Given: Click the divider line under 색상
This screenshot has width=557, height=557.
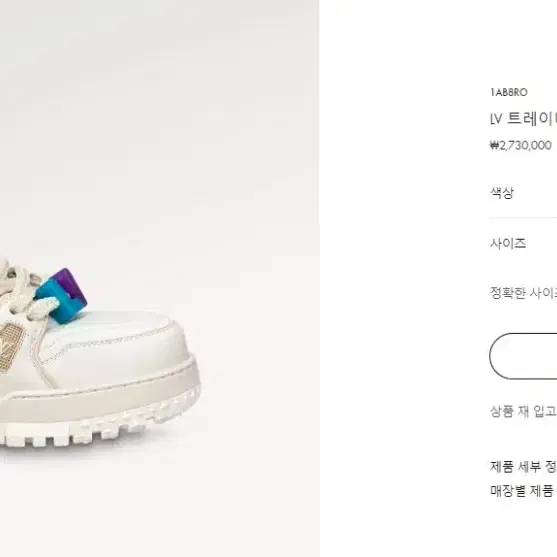Looking at the screenshot, I should [523, 217].
